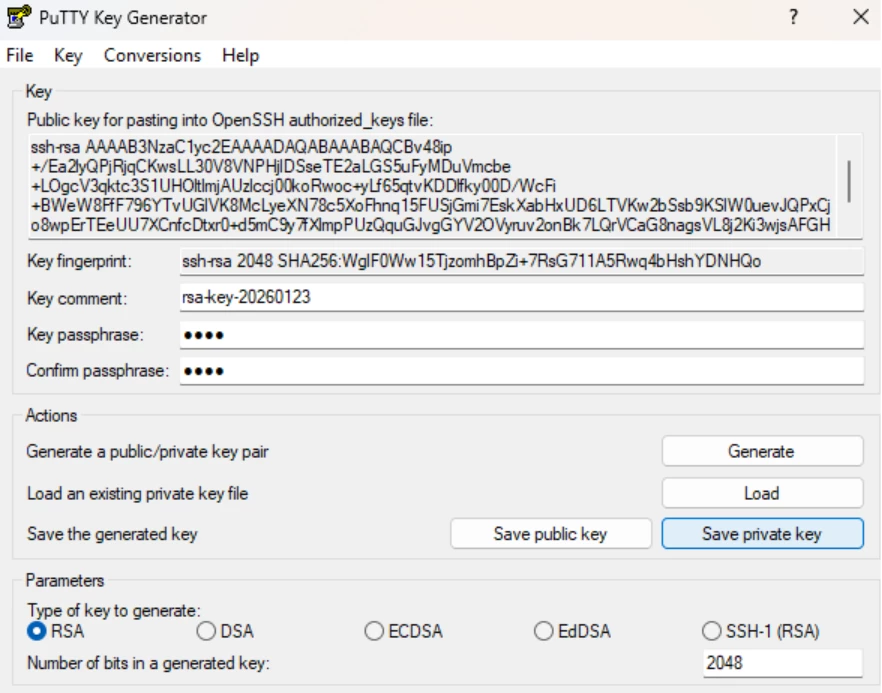Screen dimensions: 882x693
Task: Select the RSA key type
Action: tap(37, 631)
